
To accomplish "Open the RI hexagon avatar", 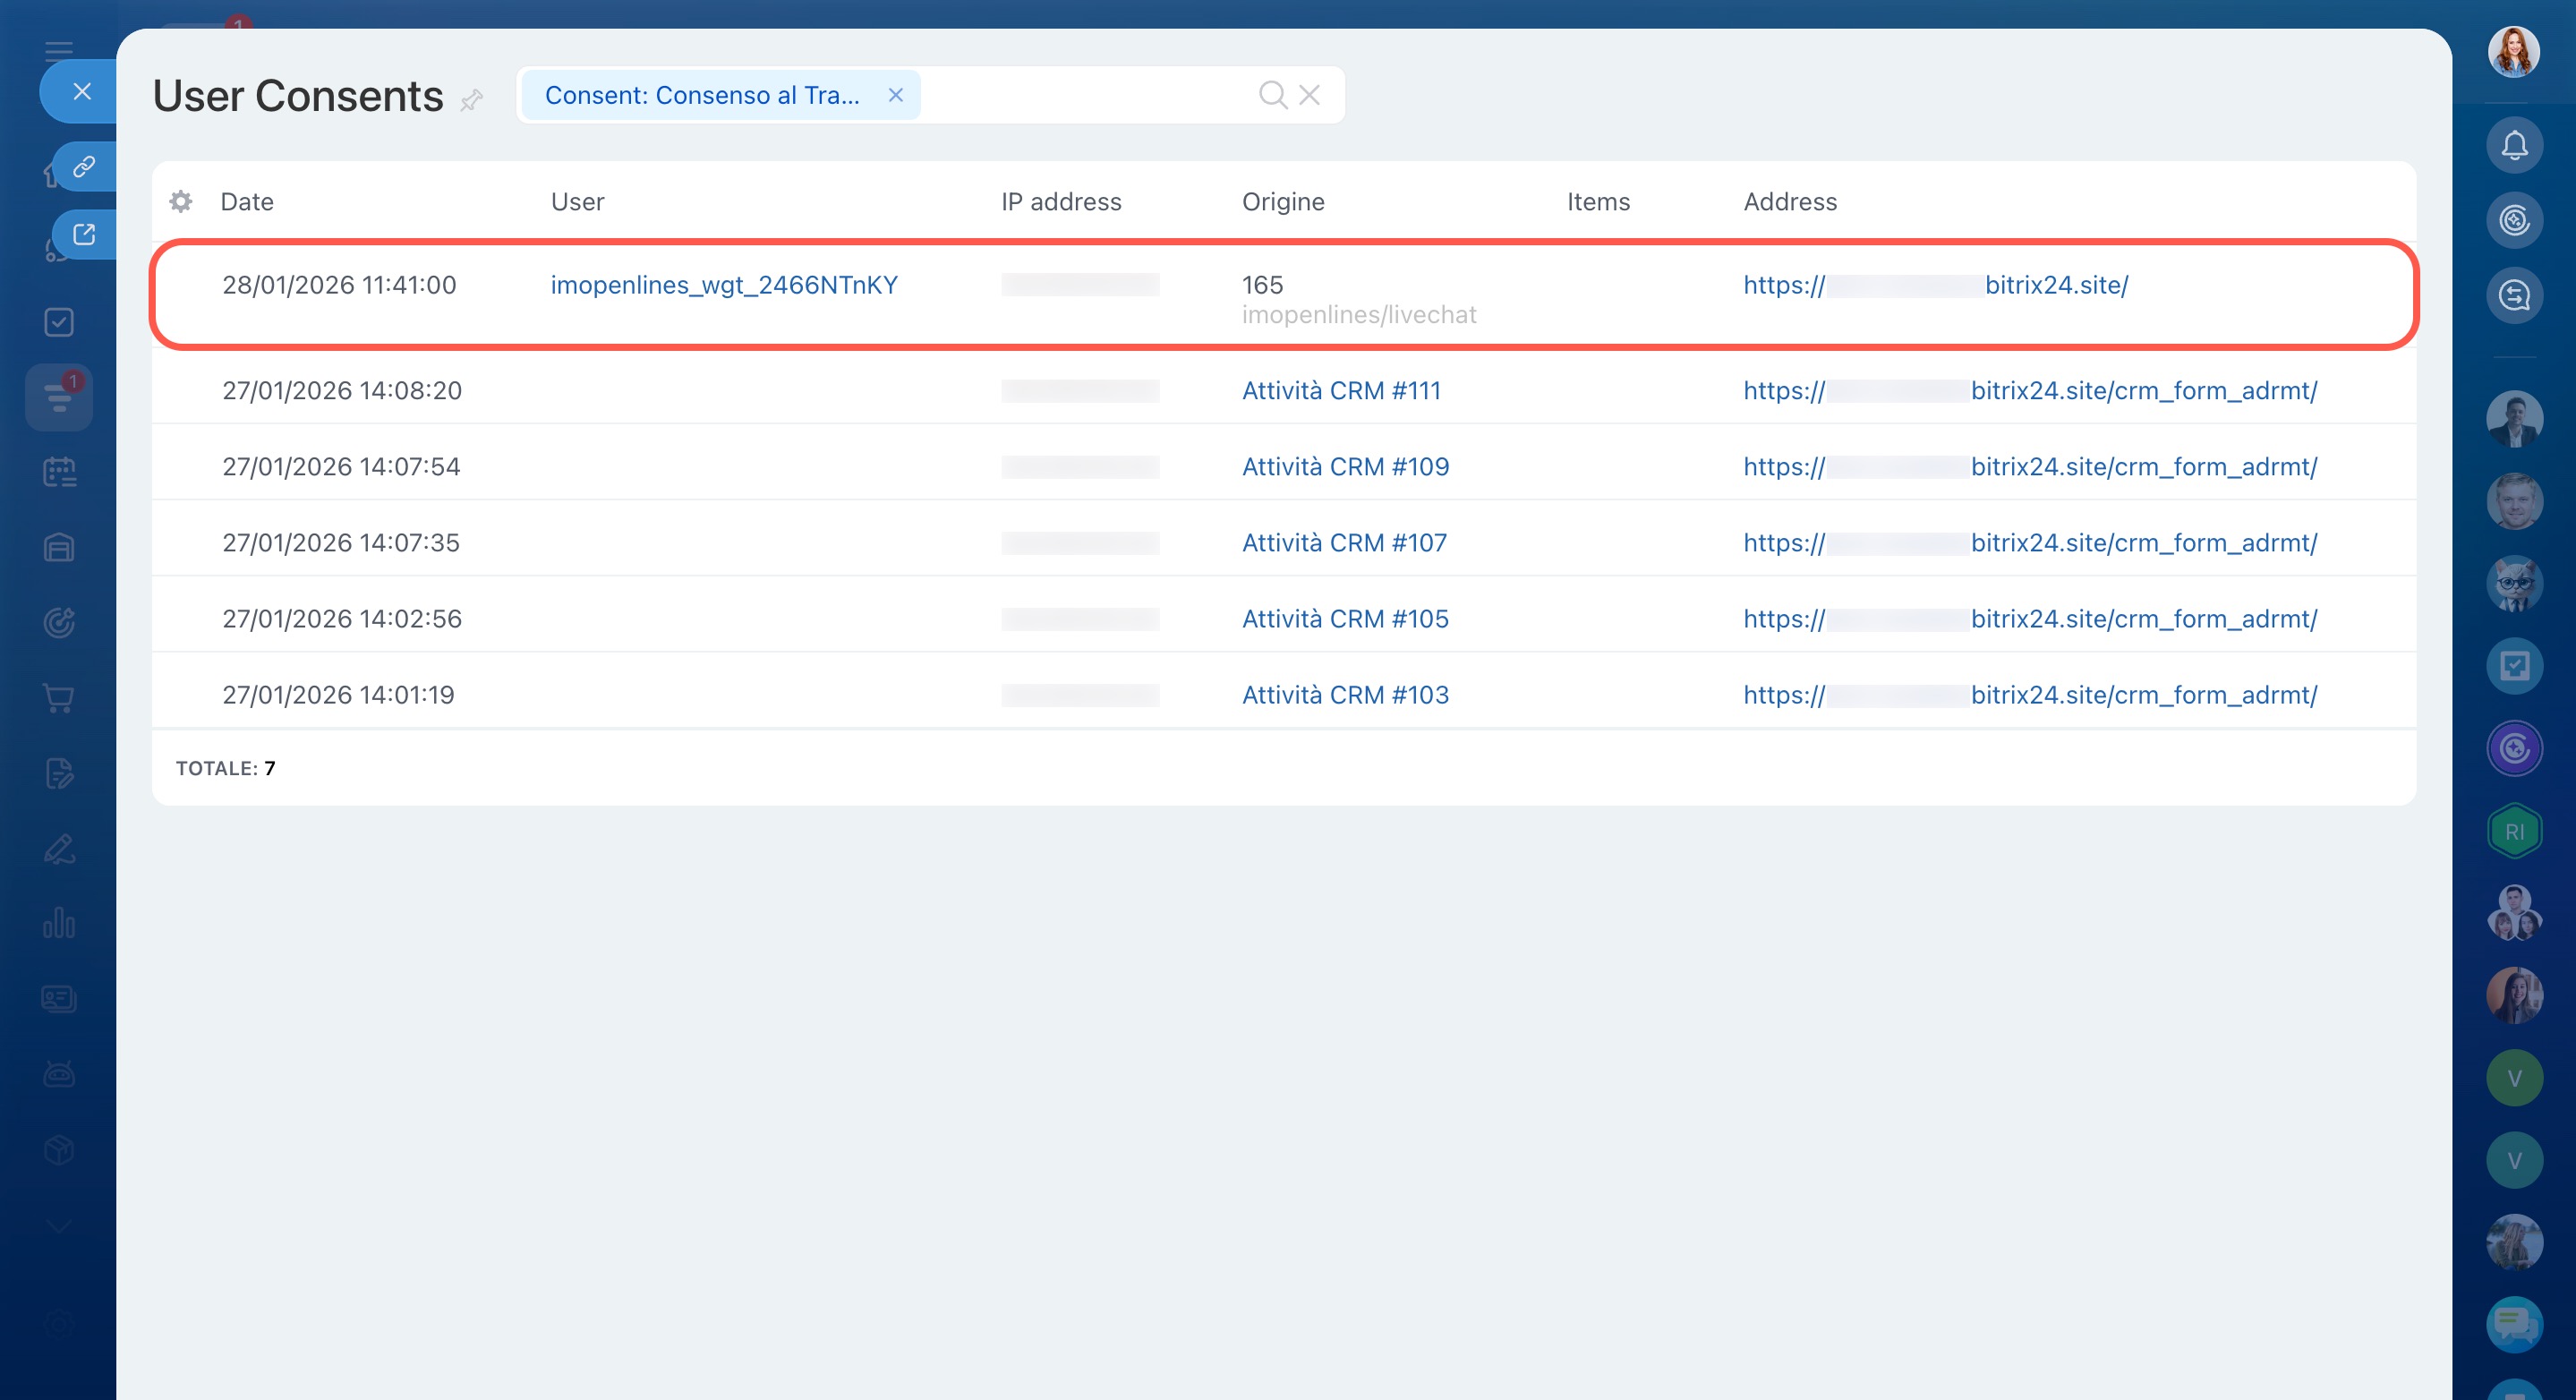I will [2514, 832].
